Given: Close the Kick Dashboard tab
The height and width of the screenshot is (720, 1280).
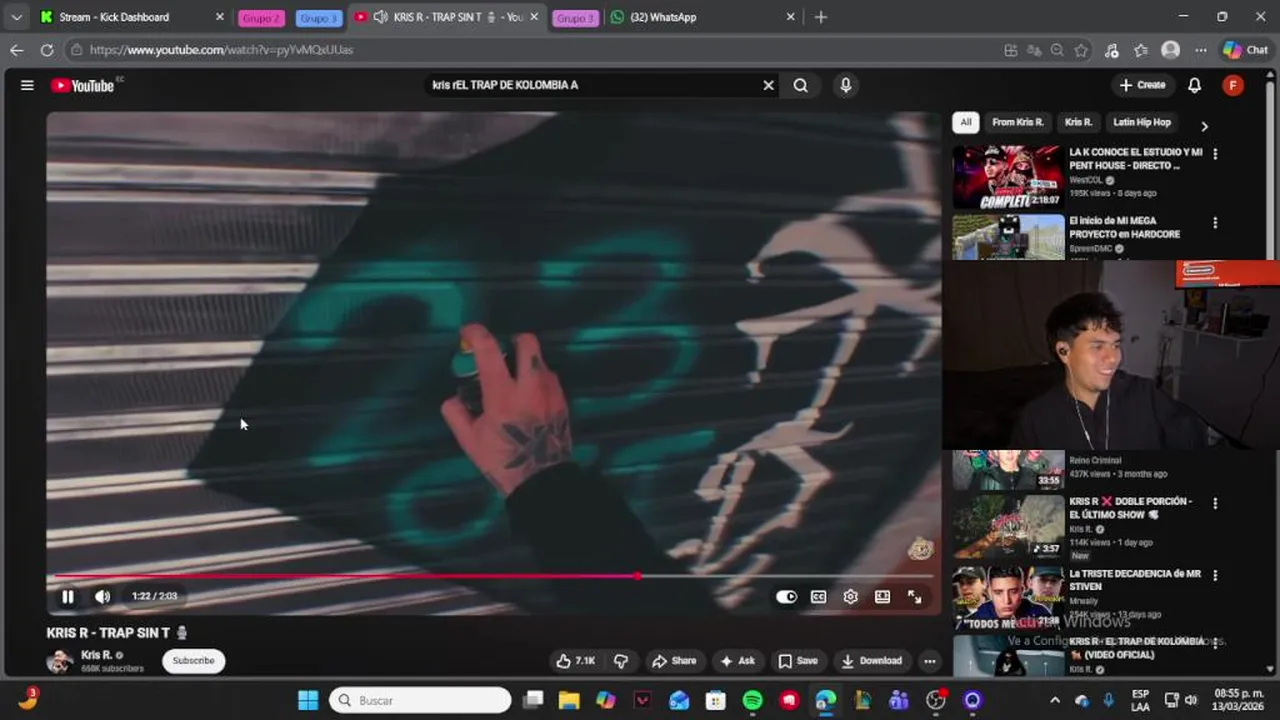Looking at the screenshot, I should tap(220, 17).
